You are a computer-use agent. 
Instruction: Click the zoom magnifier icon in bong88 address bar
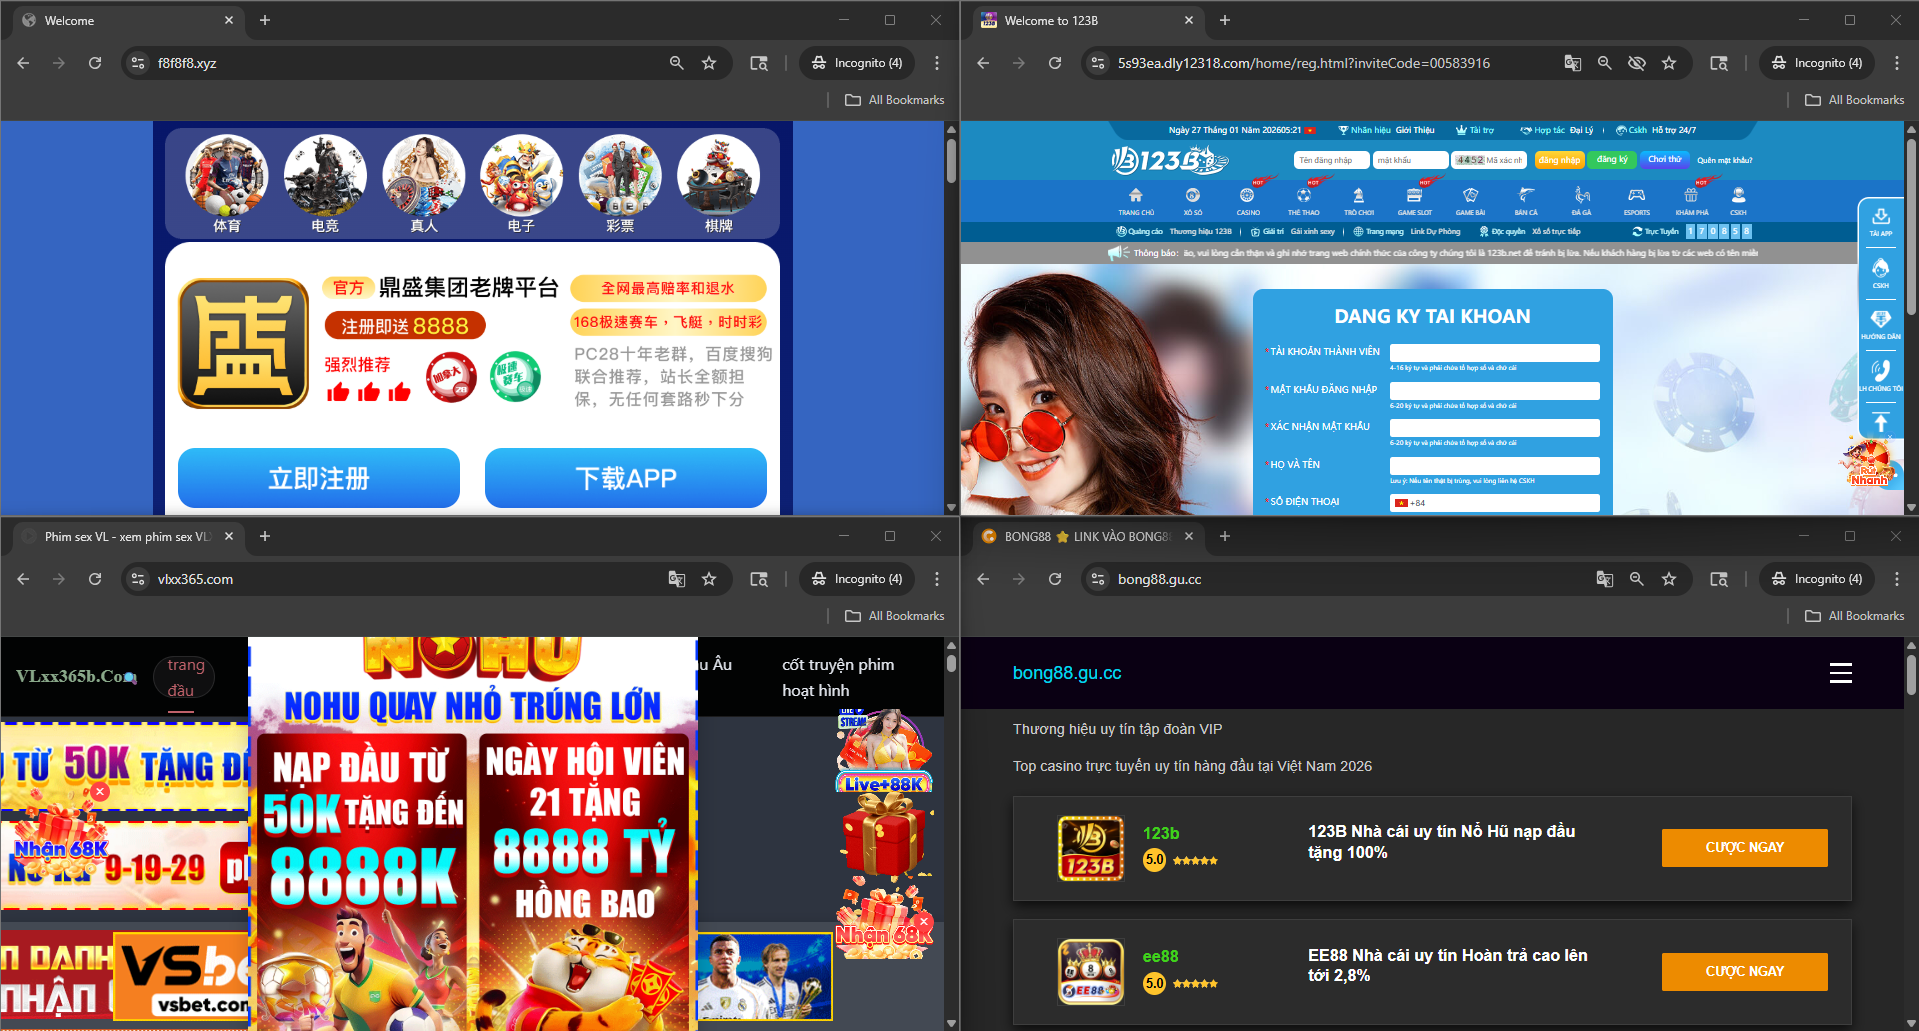click(x=1637, y=579)
